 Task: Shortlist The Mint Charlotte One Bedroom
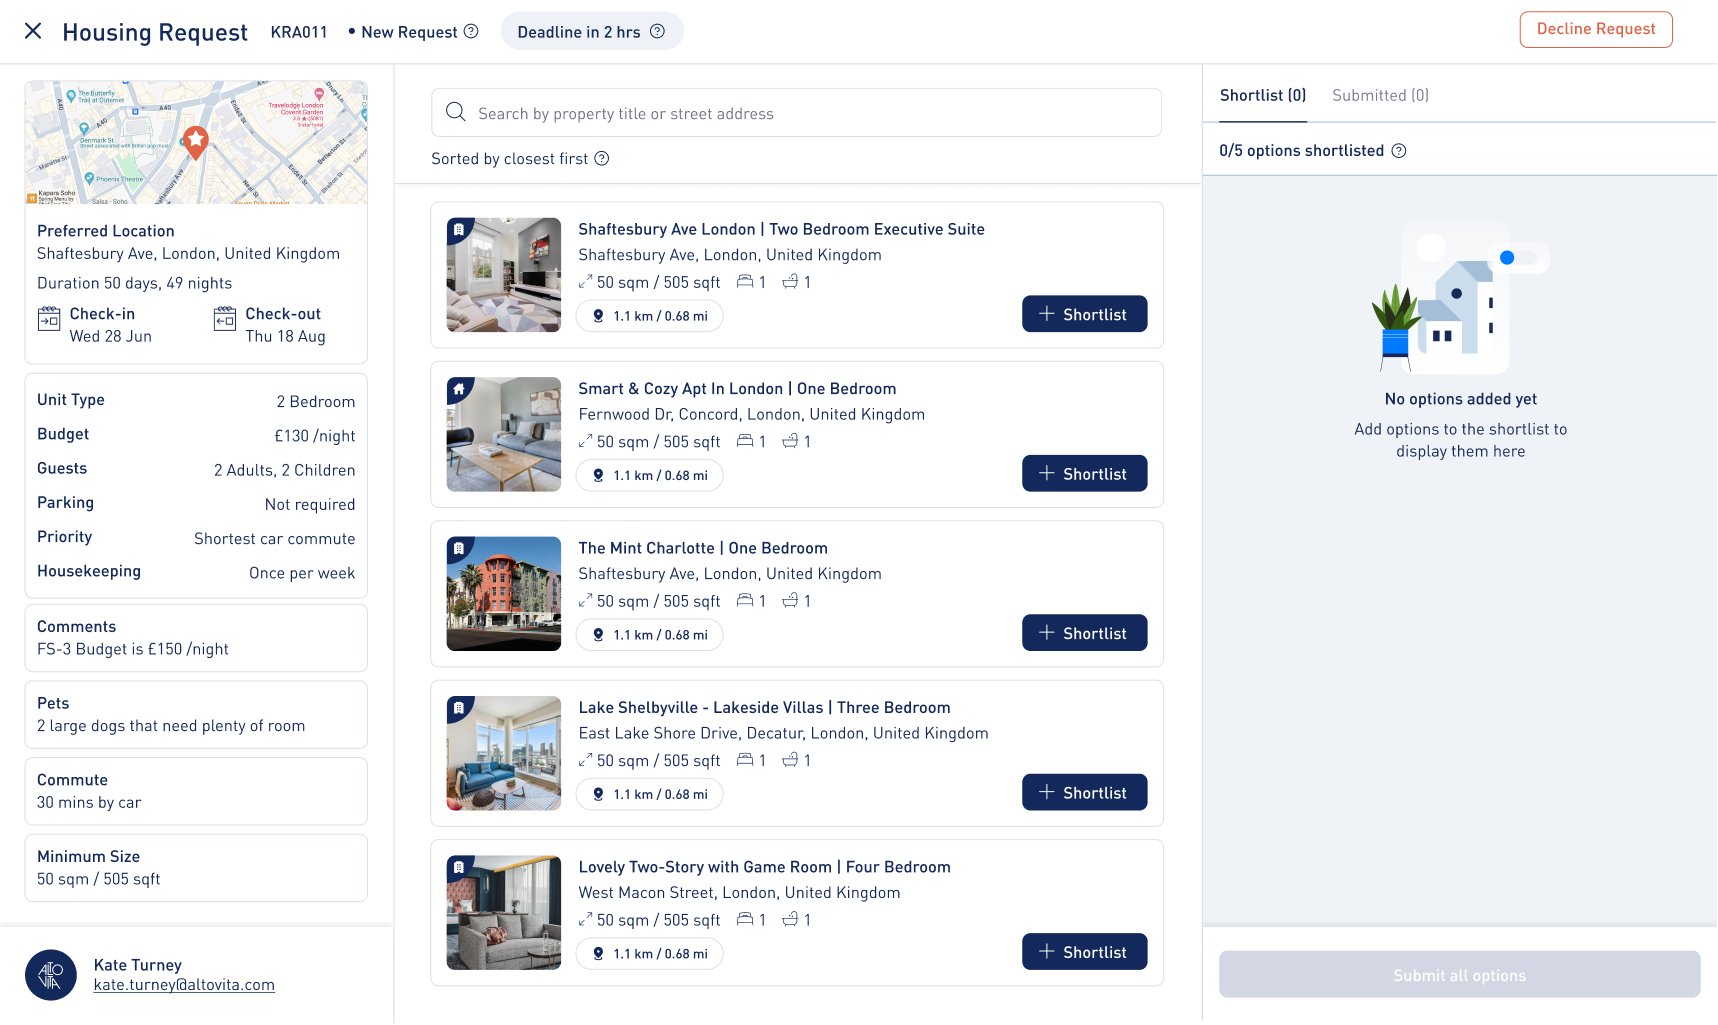(x=1084, y=632)
